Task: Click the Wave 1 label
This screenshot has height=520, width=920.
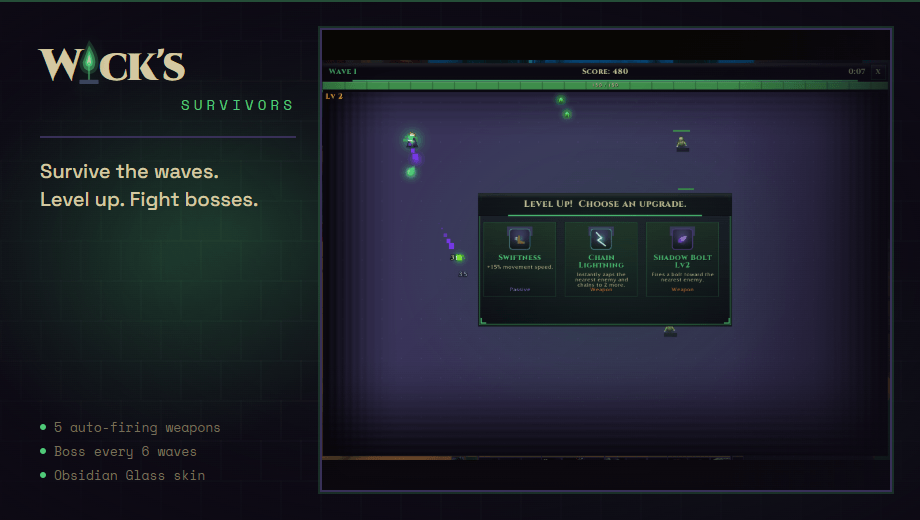Action: (343, 72)
